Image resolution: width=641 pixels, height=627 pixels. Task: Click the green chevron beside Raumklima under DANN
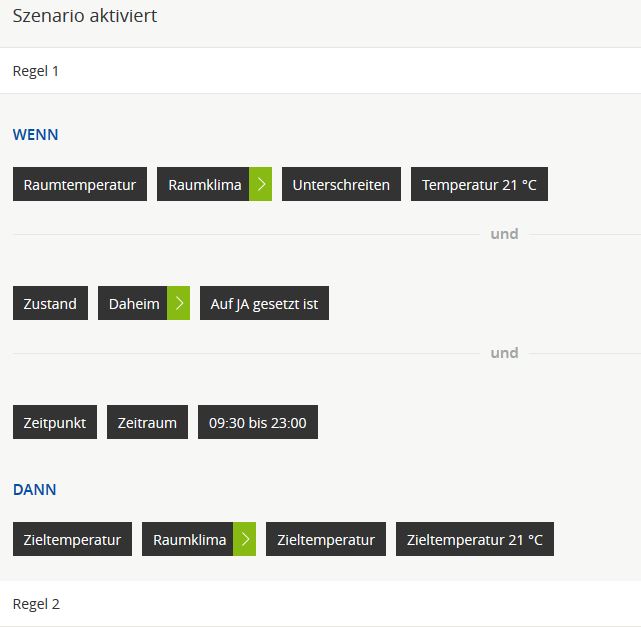pyautogui.click(x=245, y=539)
